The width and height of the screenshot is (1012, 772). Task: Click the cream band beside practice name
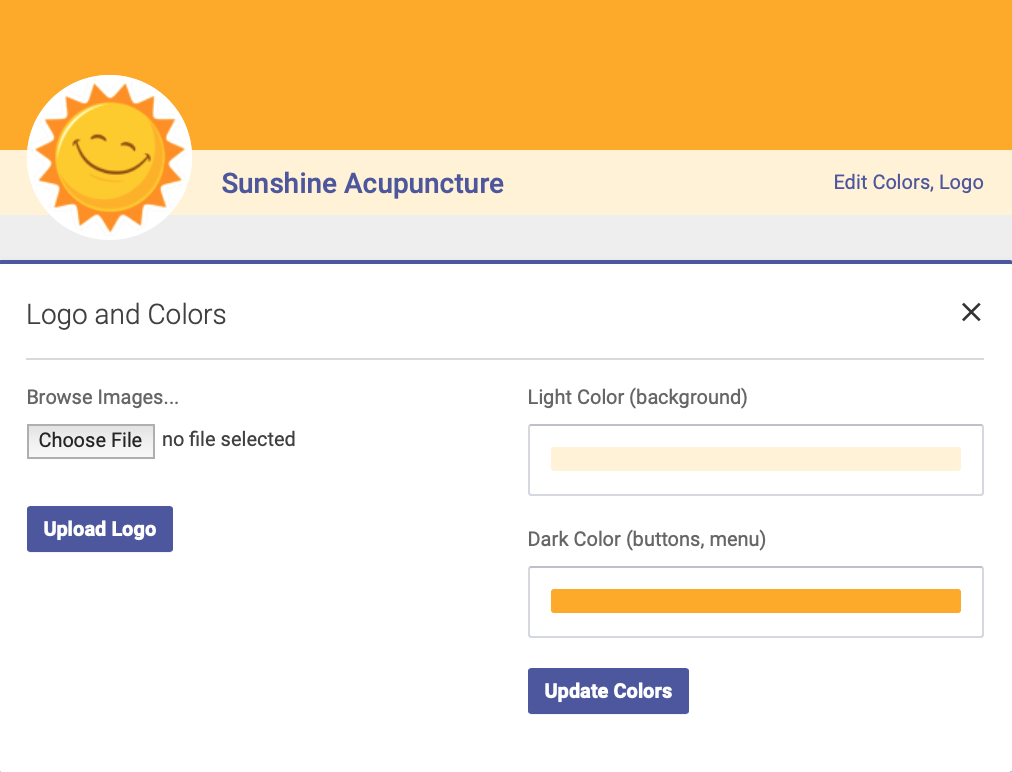point(665,183)
